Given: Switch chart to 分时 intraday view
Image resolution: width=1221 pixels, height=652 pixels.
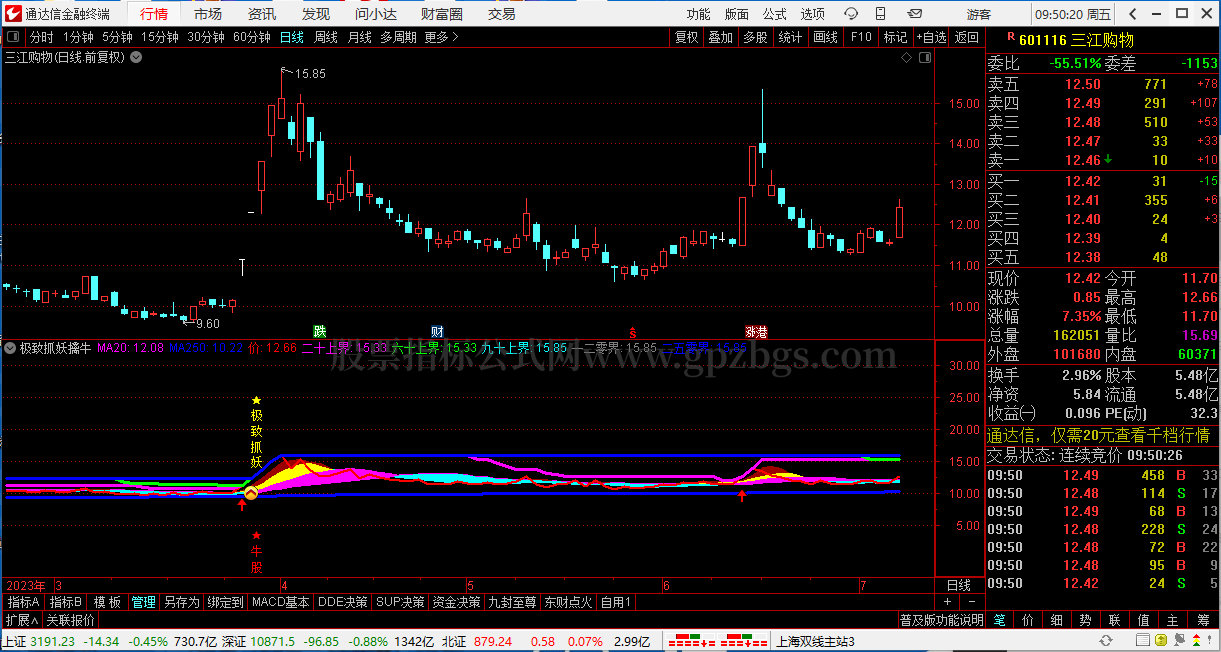Looking at the screenshot, I should click(41, 37).
